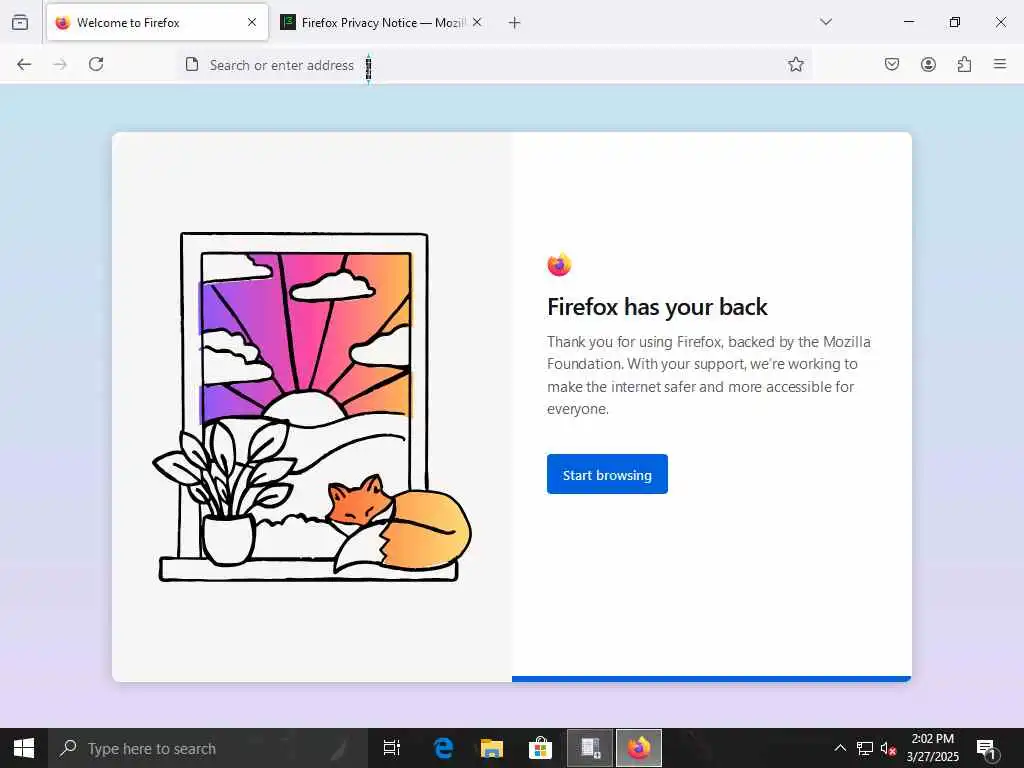Launch Microsoft Edge from taskbar
The image size is (1024, 768).
tap(443, 748)
